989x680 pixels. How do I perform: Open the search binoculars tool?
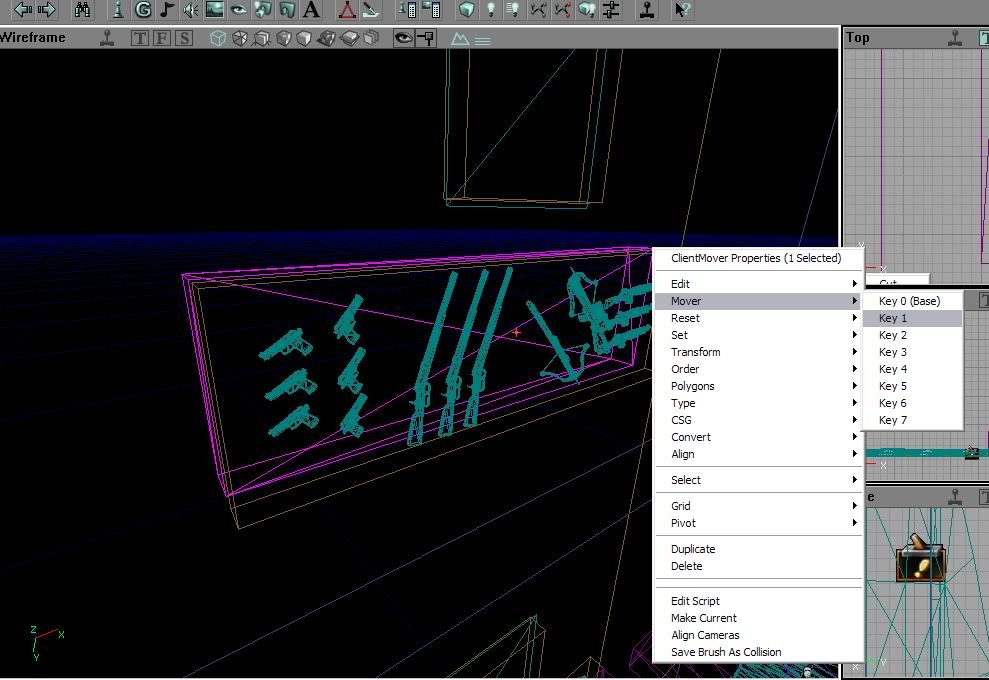click(83, 10)
